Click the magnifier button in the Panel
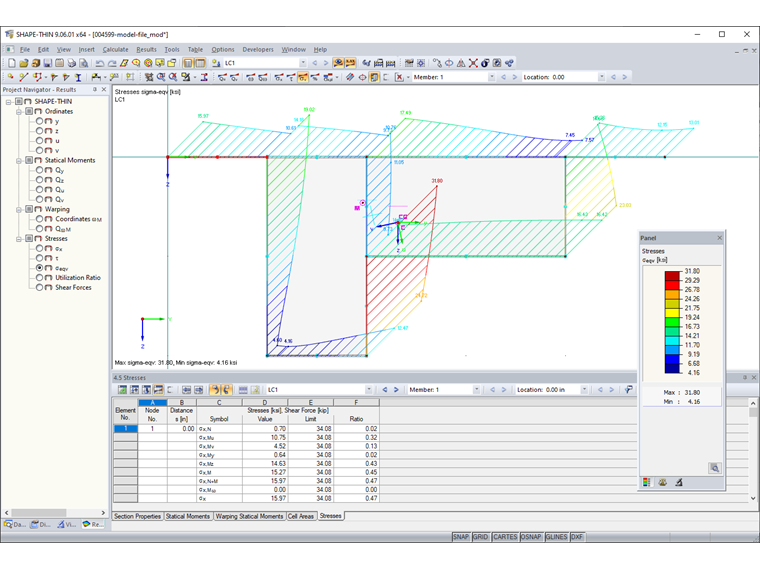 715,468
